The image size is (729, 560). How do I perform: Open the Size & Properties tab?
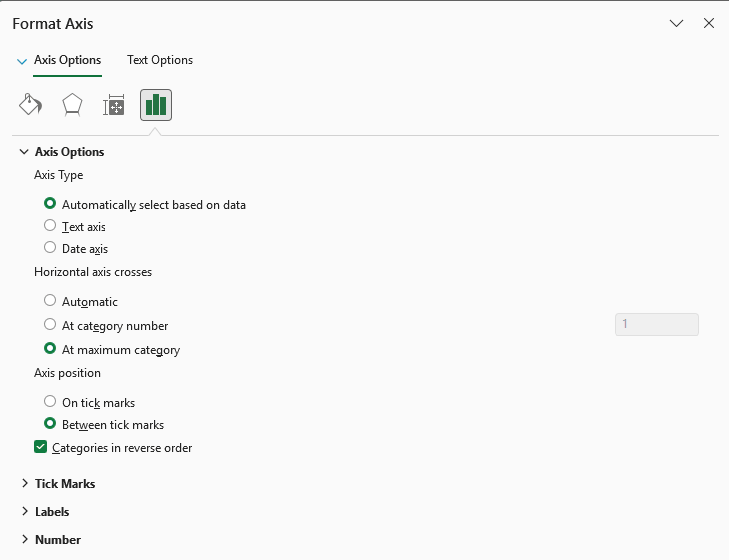(x=114, y=105)
